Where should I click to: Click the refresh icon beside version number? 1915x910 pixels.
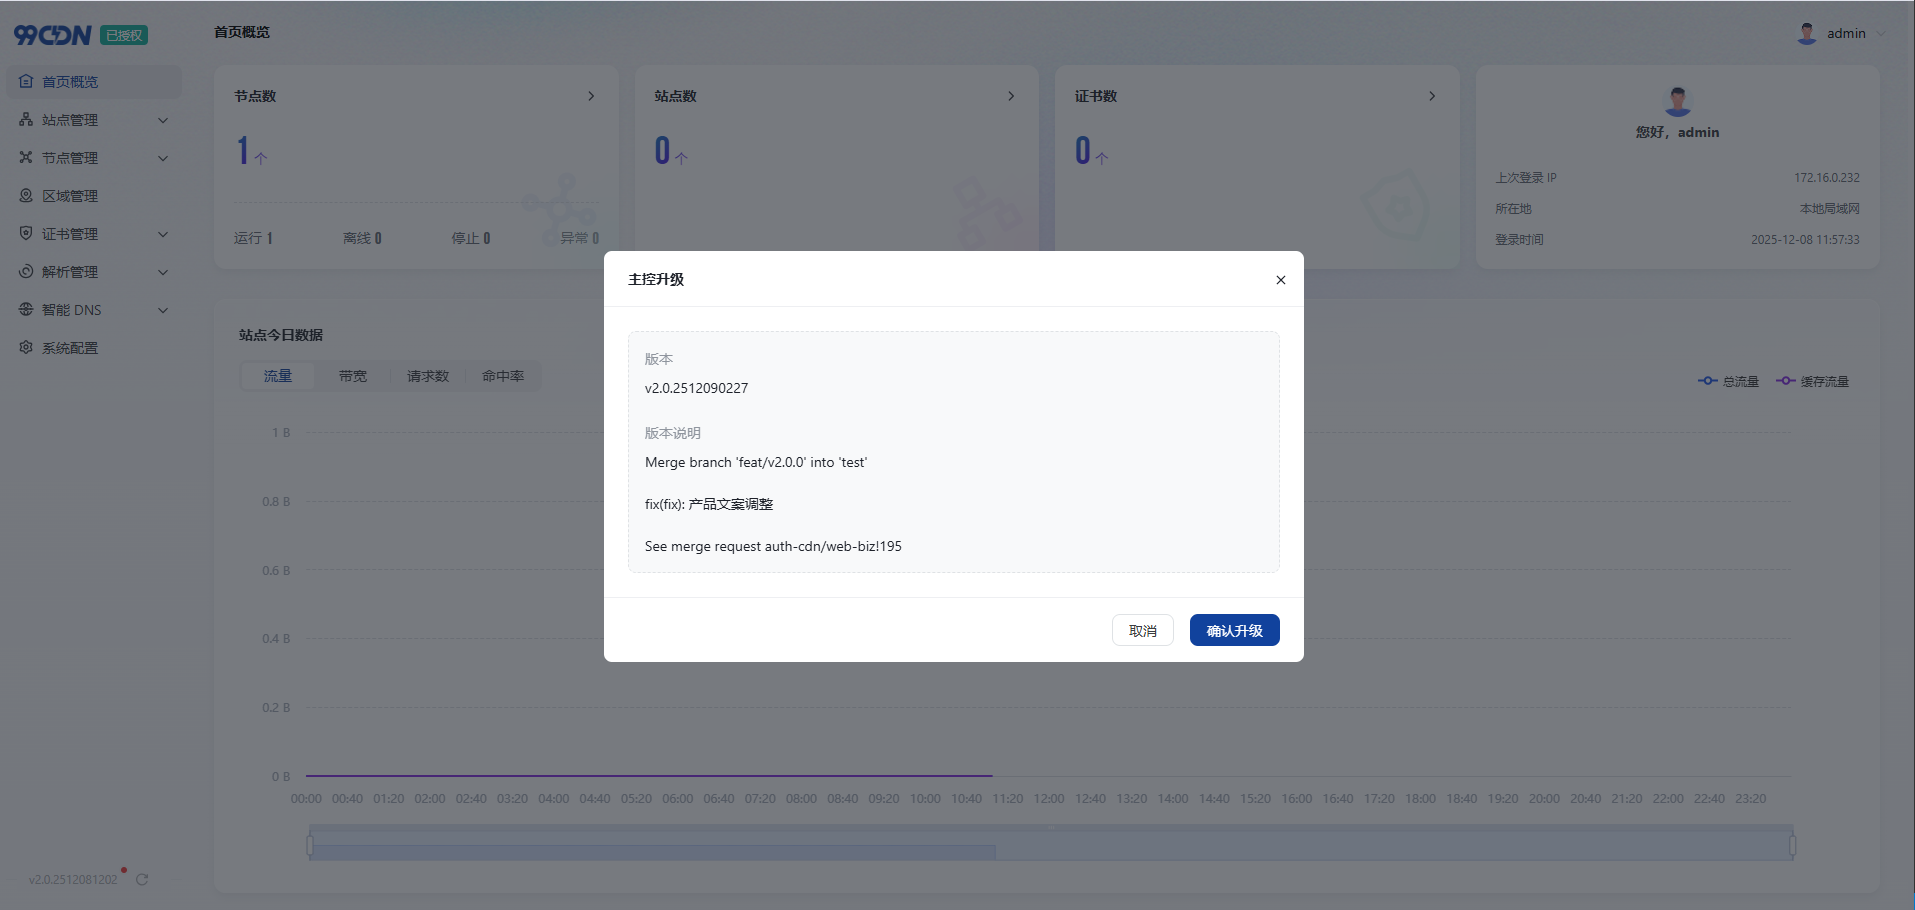tap(142, 880)
